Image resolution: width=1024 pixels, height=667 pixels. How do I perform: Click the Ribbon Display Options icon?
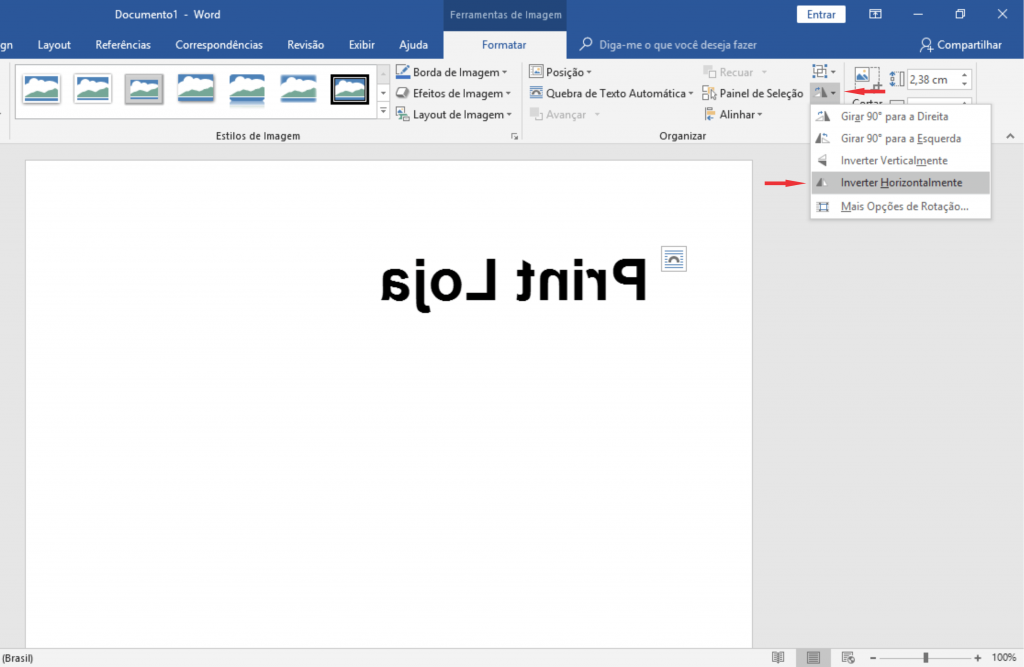(875, 15)
